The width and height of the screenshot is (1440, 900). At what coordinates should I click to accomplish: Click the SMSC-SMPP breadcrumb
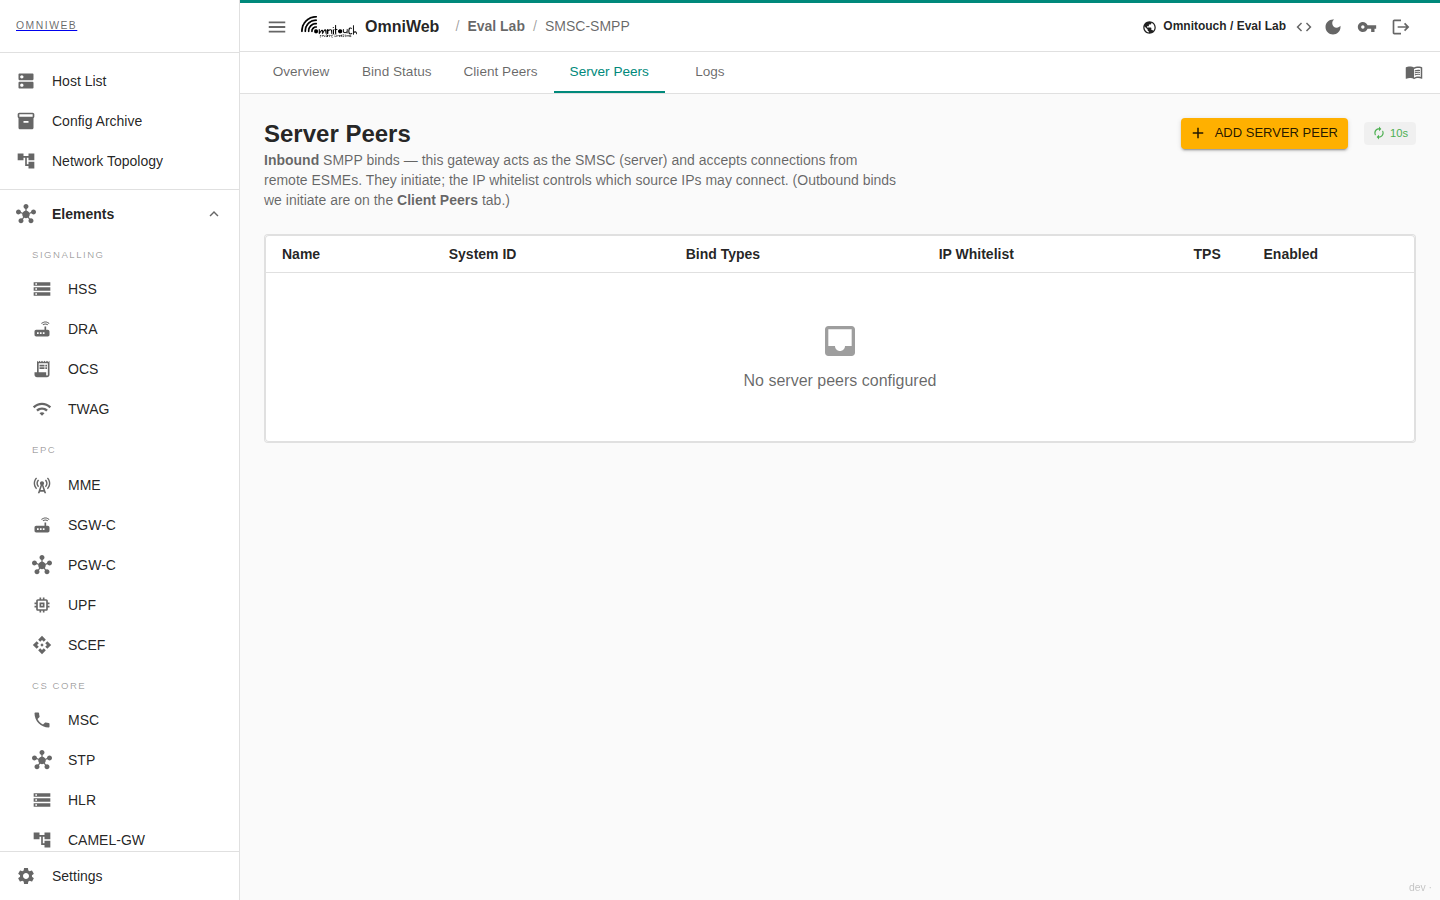587,26
